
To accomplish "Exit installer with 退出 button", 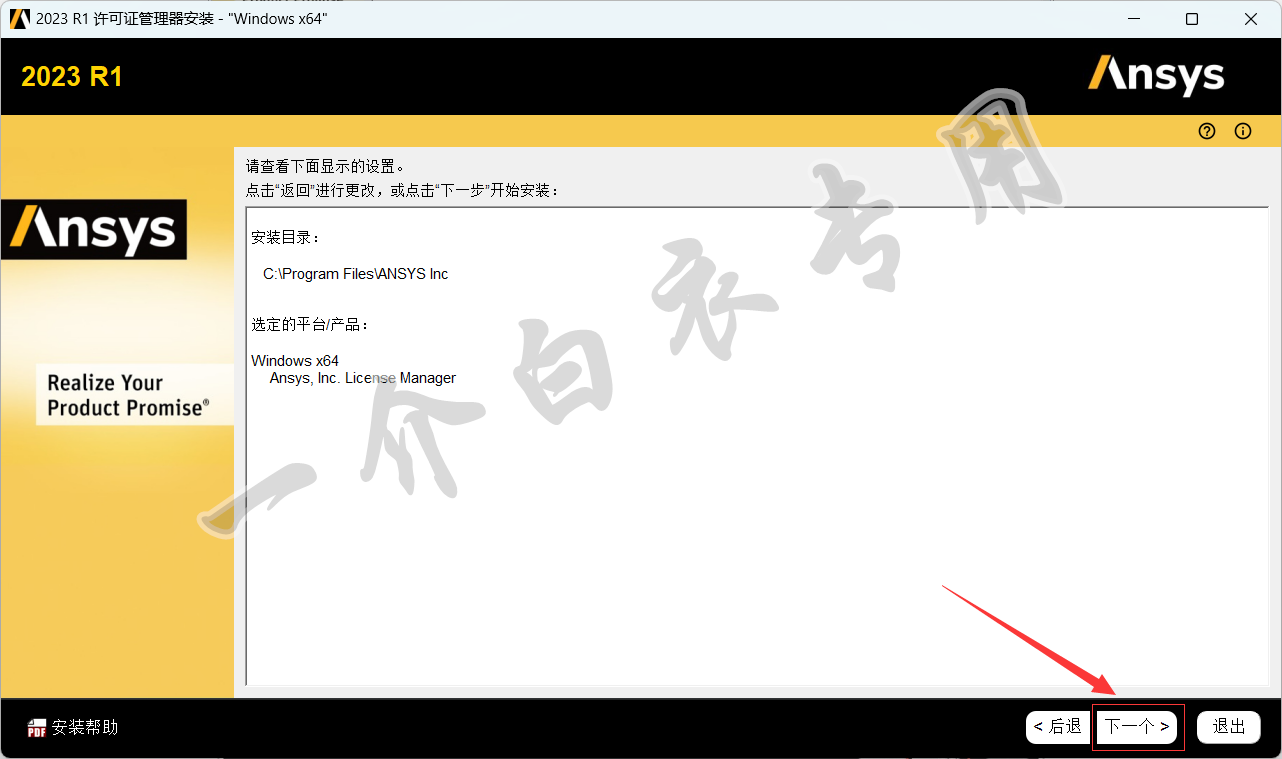I will (1229, 727).
